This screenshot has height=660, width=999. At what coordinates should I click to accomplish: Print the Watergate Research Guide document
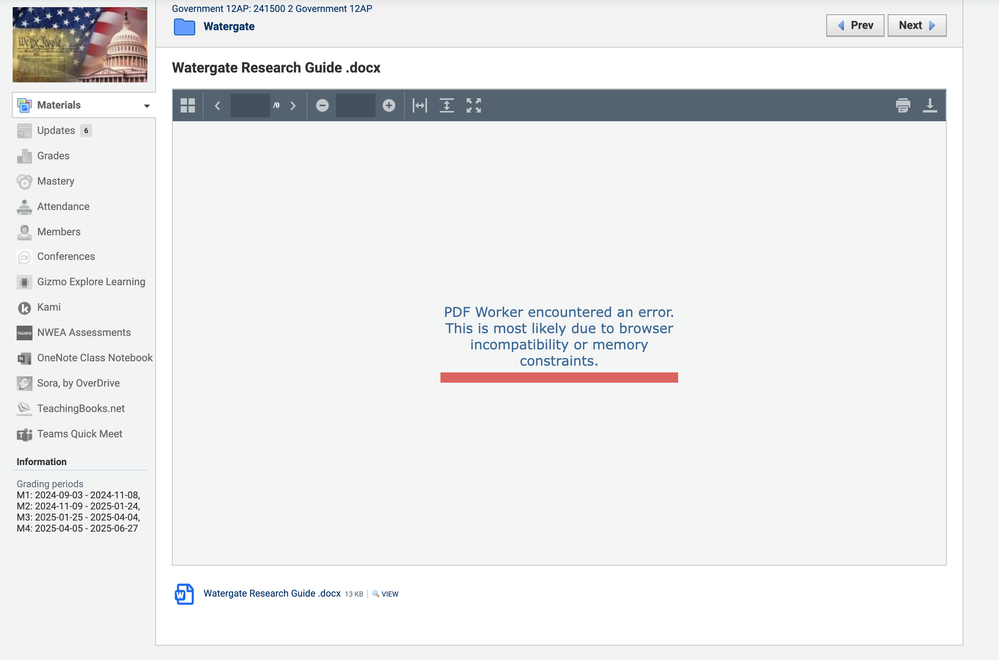pos(902,105)
